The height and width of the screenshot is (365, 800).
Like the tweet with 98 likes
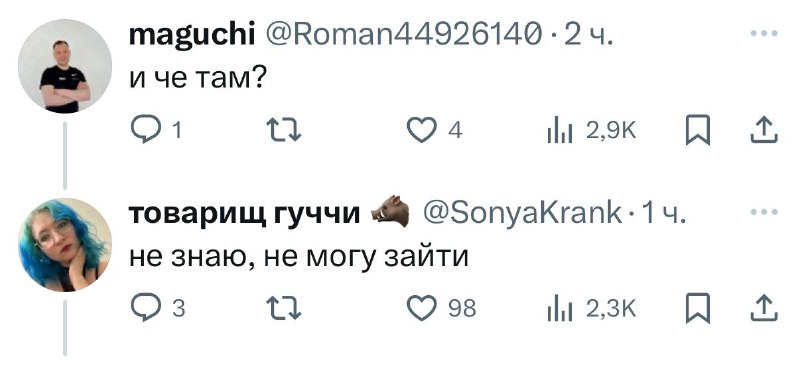coord(441,308)
